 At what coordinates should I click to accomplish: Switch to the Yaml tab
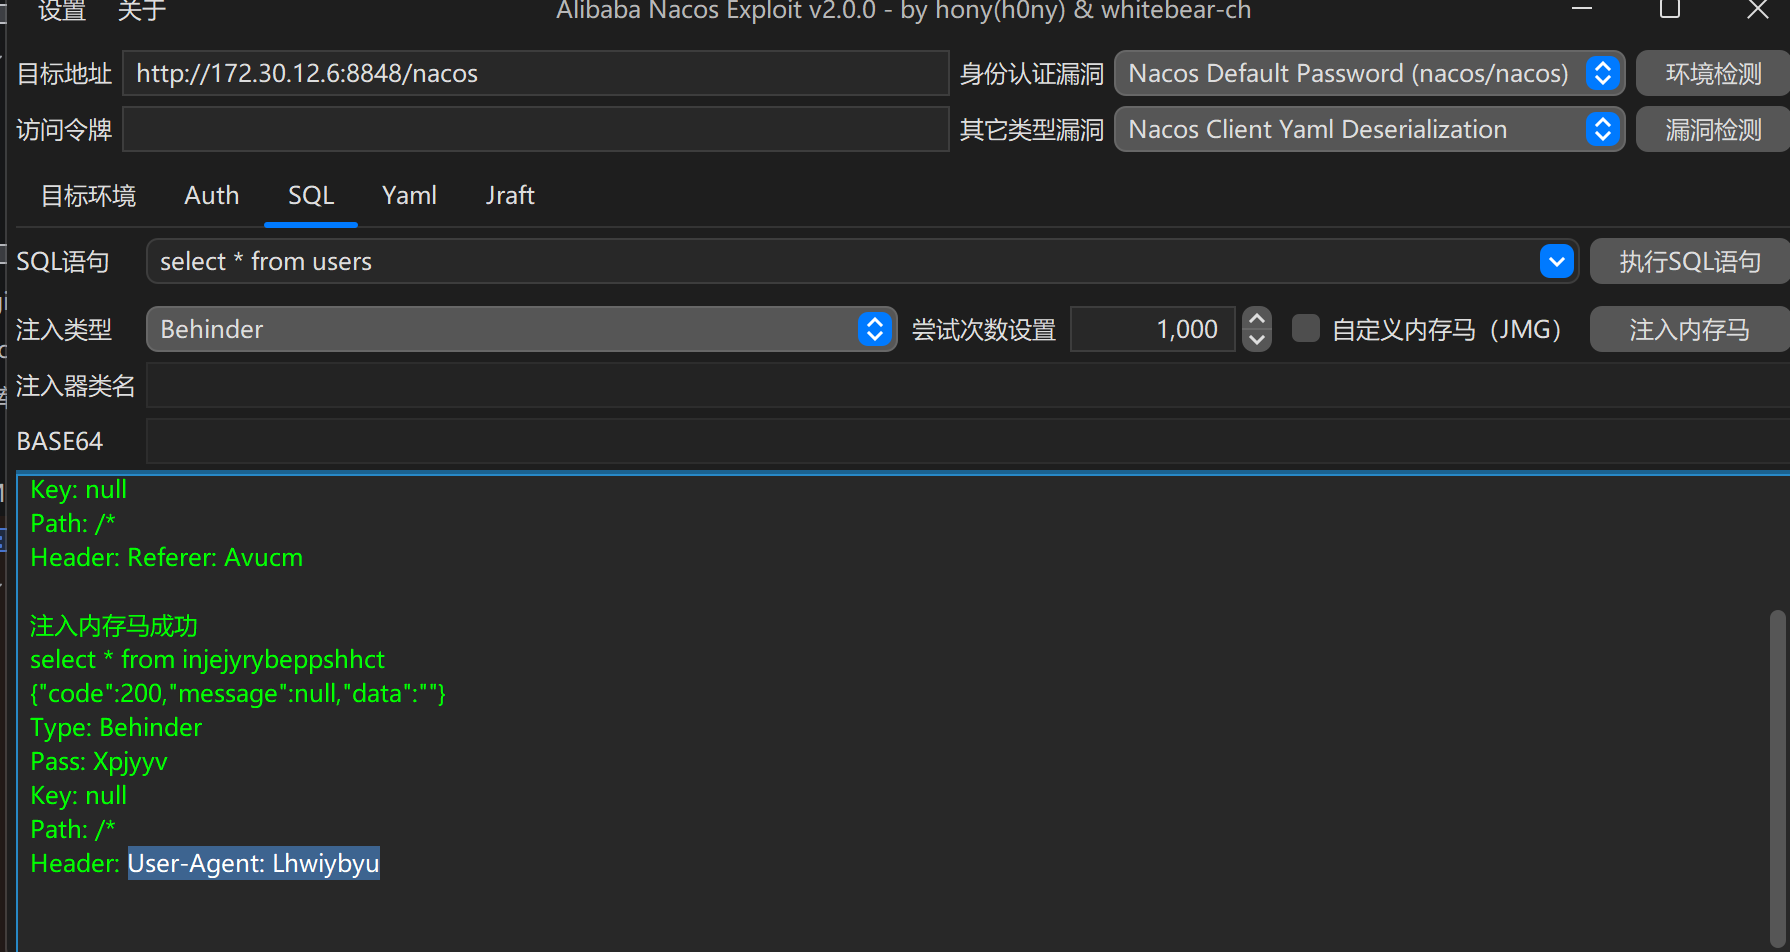click(x=409, y=196)
